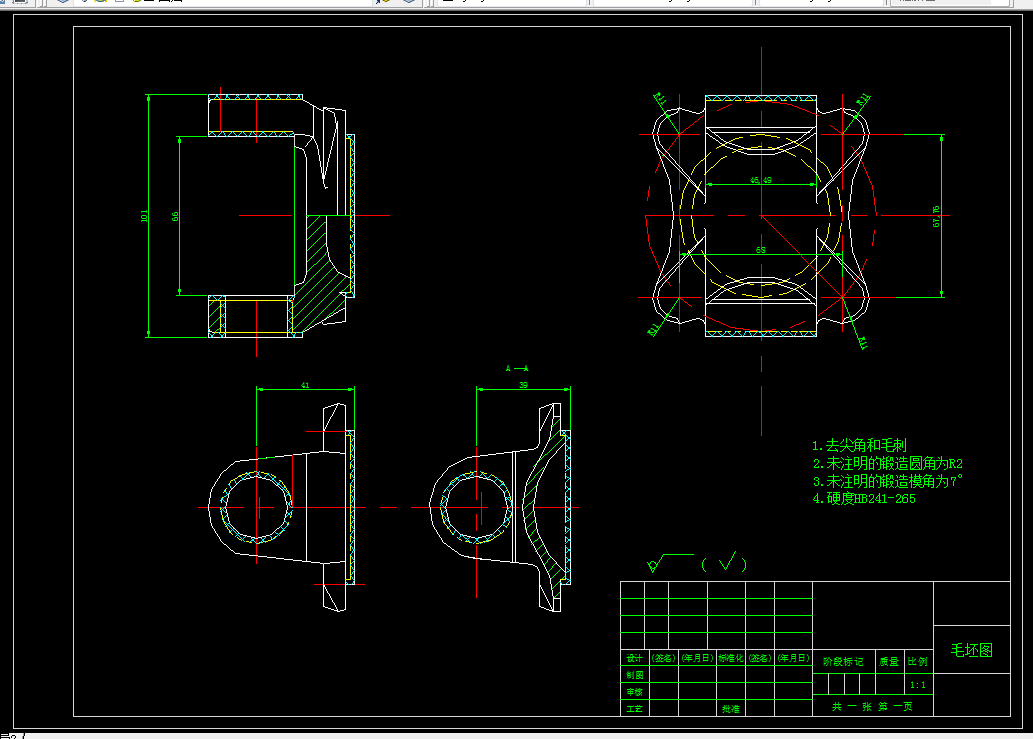Click the 审核 cell in title block
1033x739 pixels.
pyautogui.click(x=634, y=692)
